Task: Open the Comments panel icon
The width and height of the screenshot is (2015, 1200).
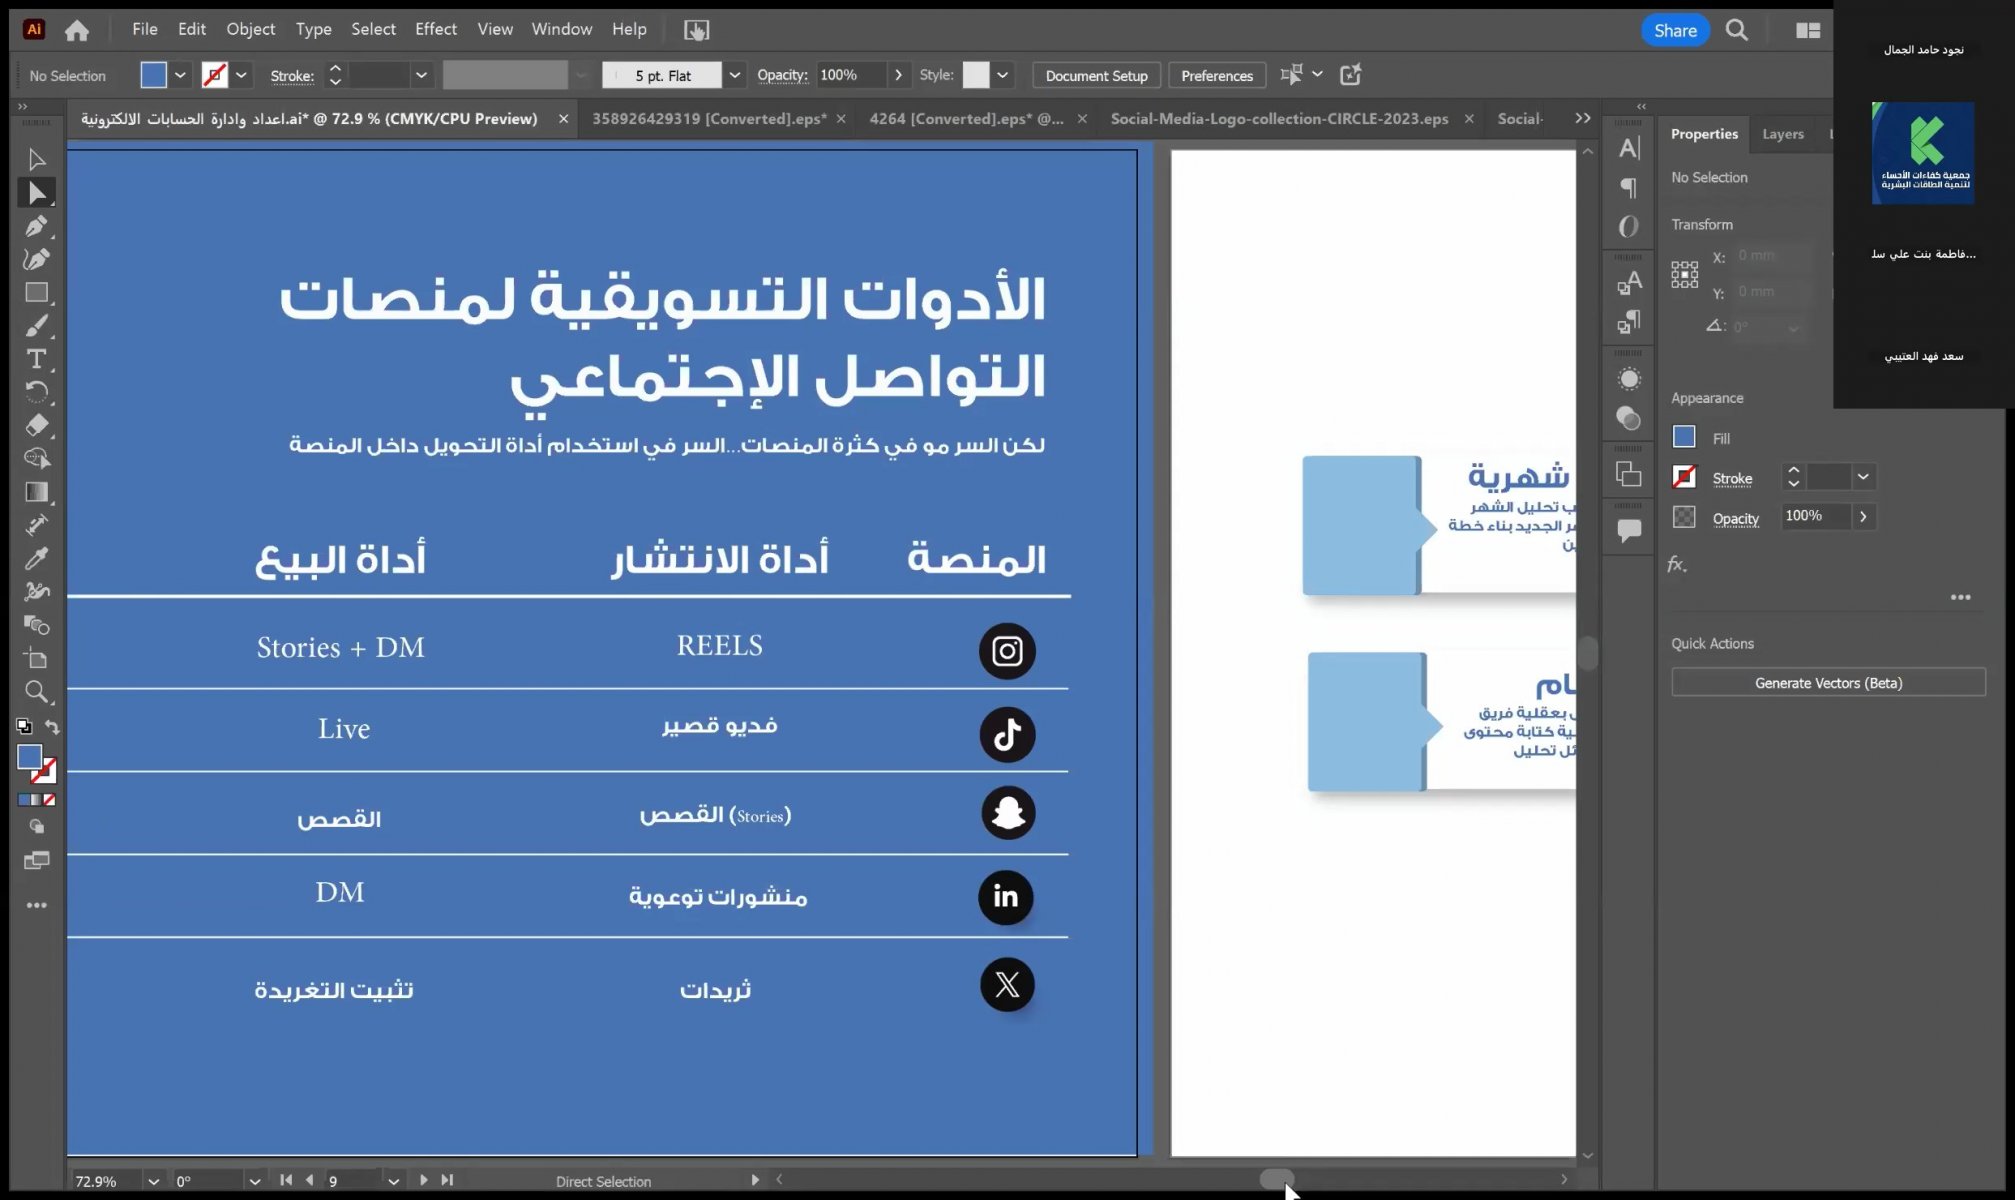Action: [x=1628, y=531]
